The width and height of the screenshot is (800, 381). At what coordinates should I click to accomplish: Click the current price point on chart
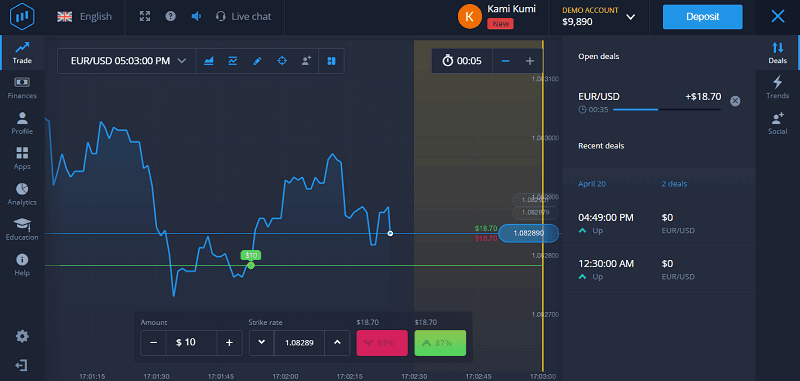pos(390,233)
